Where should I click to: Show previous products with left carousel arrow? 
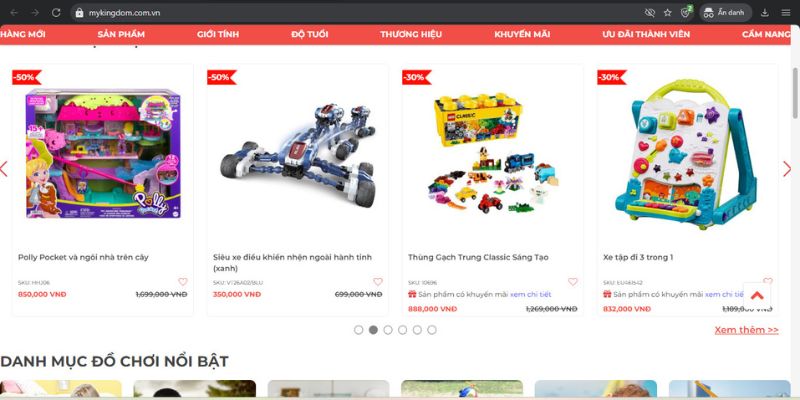4,169
